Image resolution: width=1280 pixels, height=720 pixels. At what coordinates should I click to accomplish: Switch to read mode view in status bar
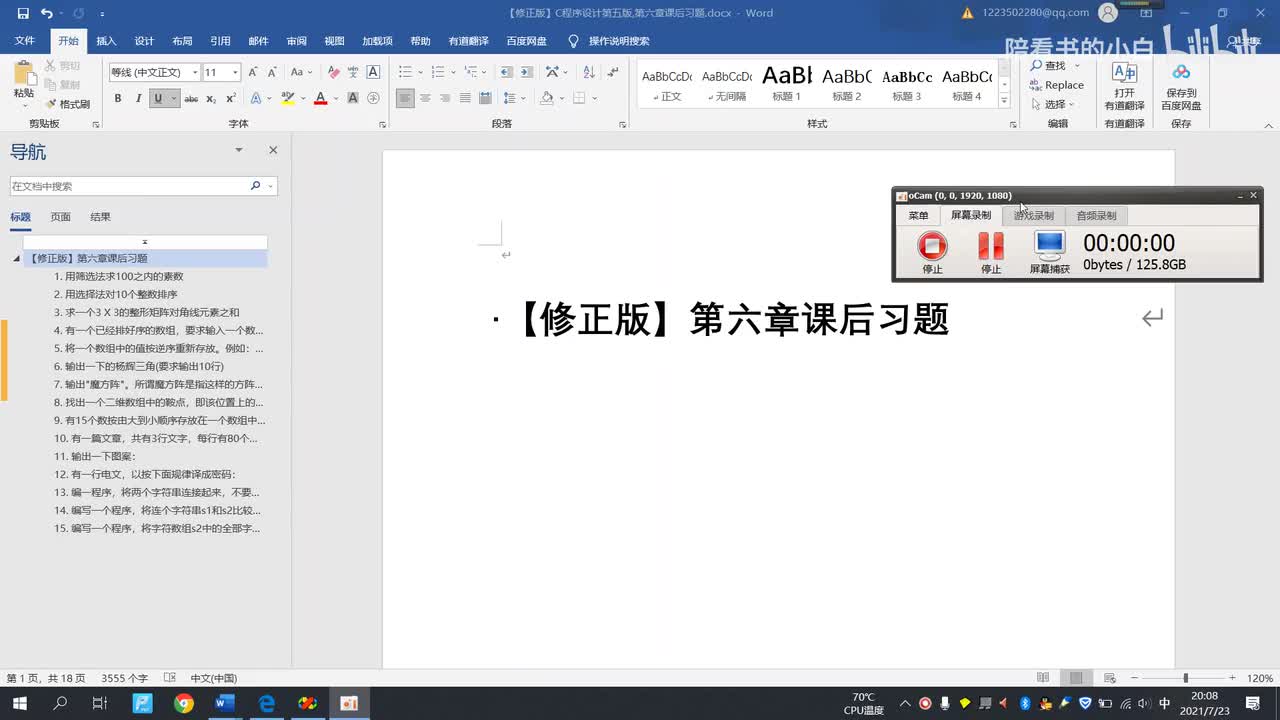[1043, 678]
